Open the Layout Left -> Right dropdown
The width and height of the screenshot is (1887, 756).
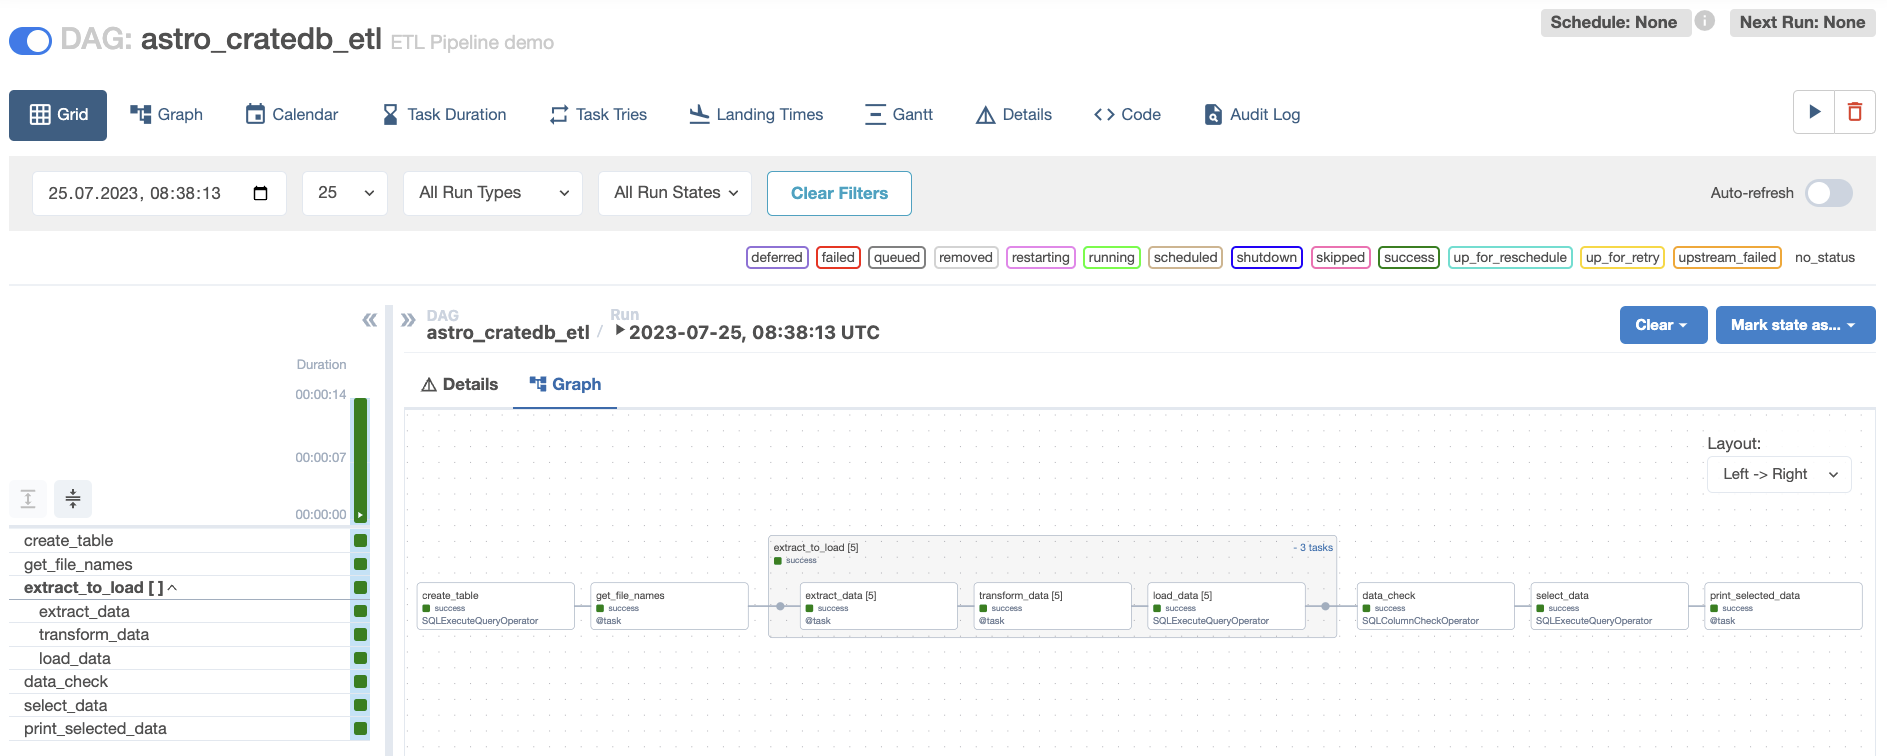1779,474
